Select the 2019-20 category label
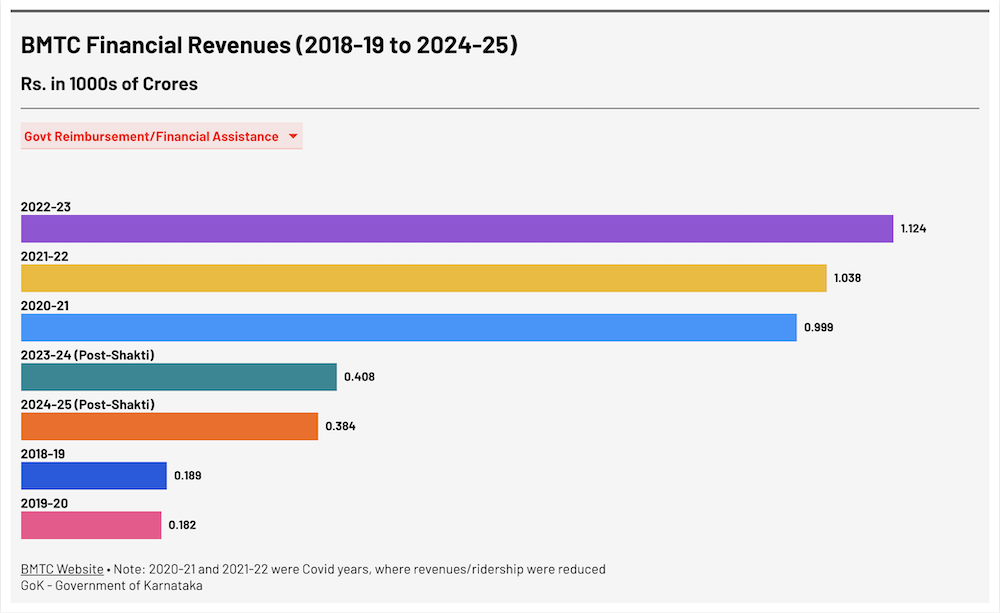Viewport: 1000px width, 613px height. pos(45,503)
